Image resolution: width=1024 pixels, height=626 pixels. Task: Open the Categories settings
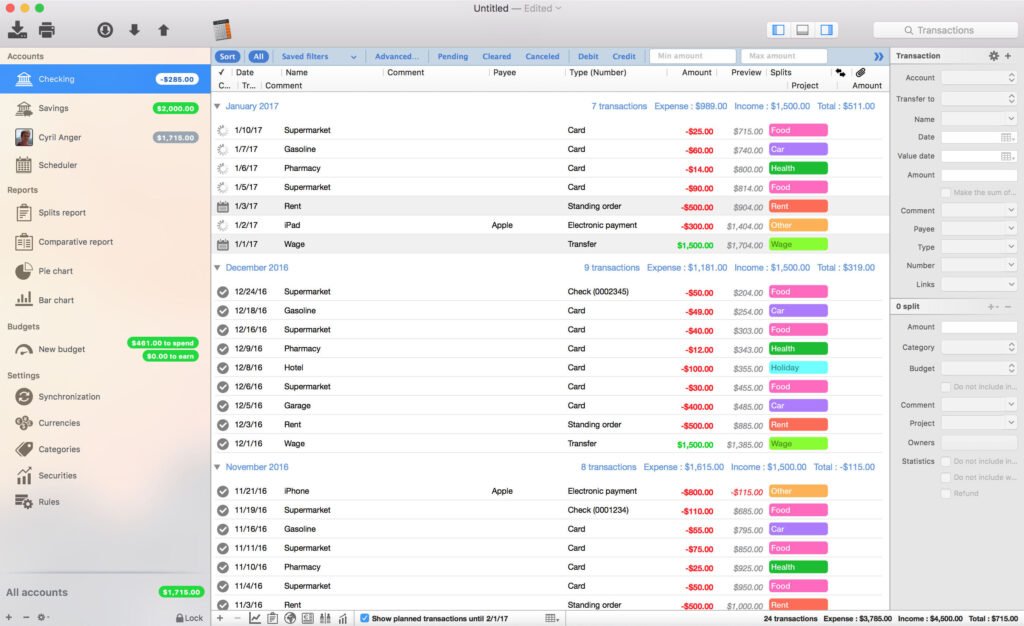pyautogui.click(x=58, y=450)
